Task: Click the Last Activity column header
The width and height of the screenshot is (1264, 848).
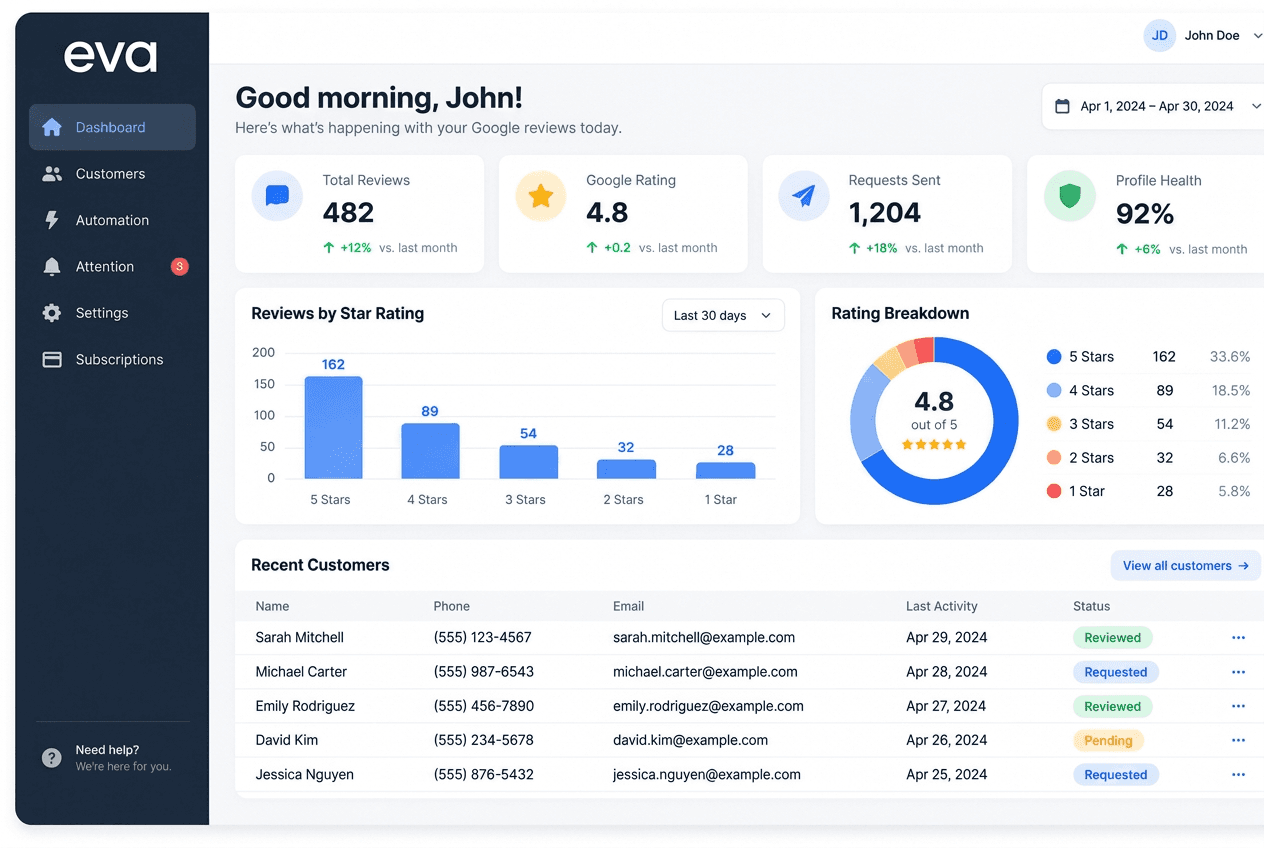Action: 942,606
